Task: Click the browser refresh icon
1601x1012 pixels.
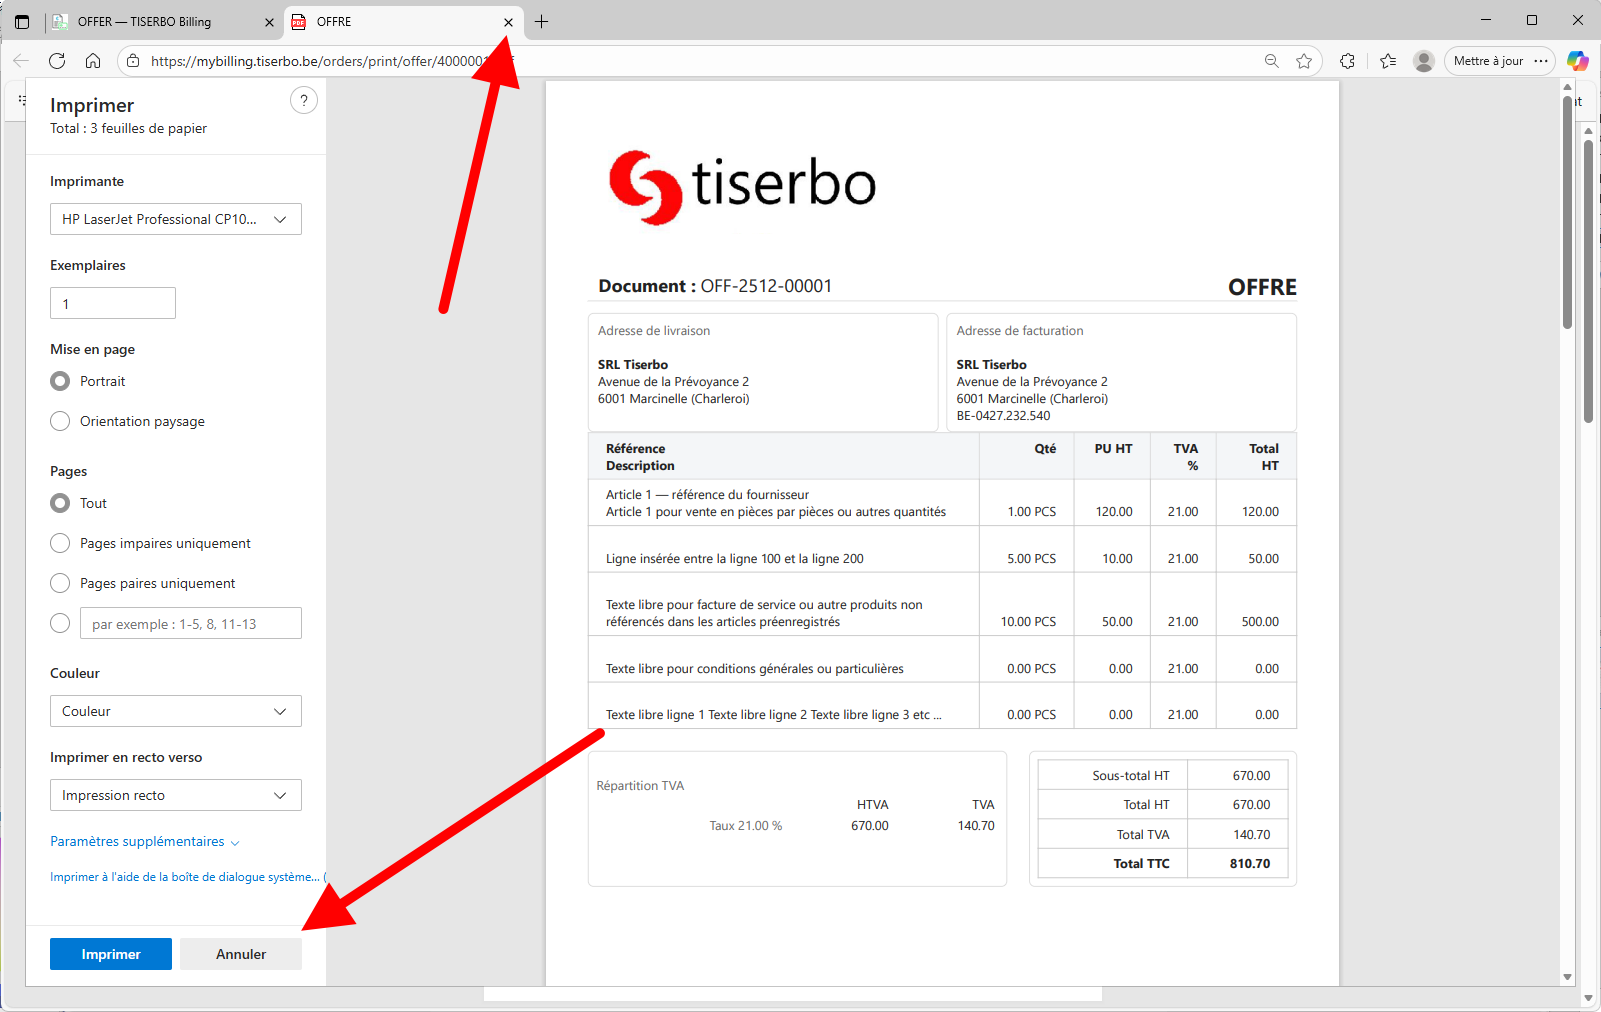Action: pos(57,61)
